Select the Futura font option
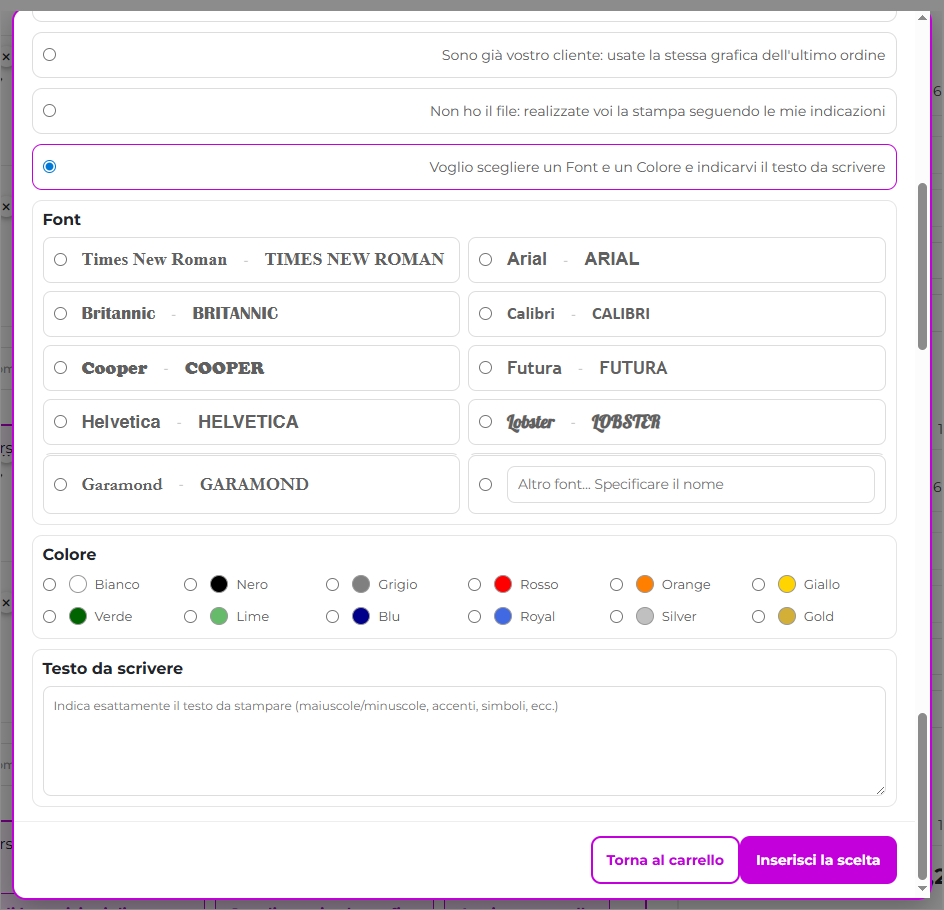The image size is (944, 910). (x=486, y=368)
